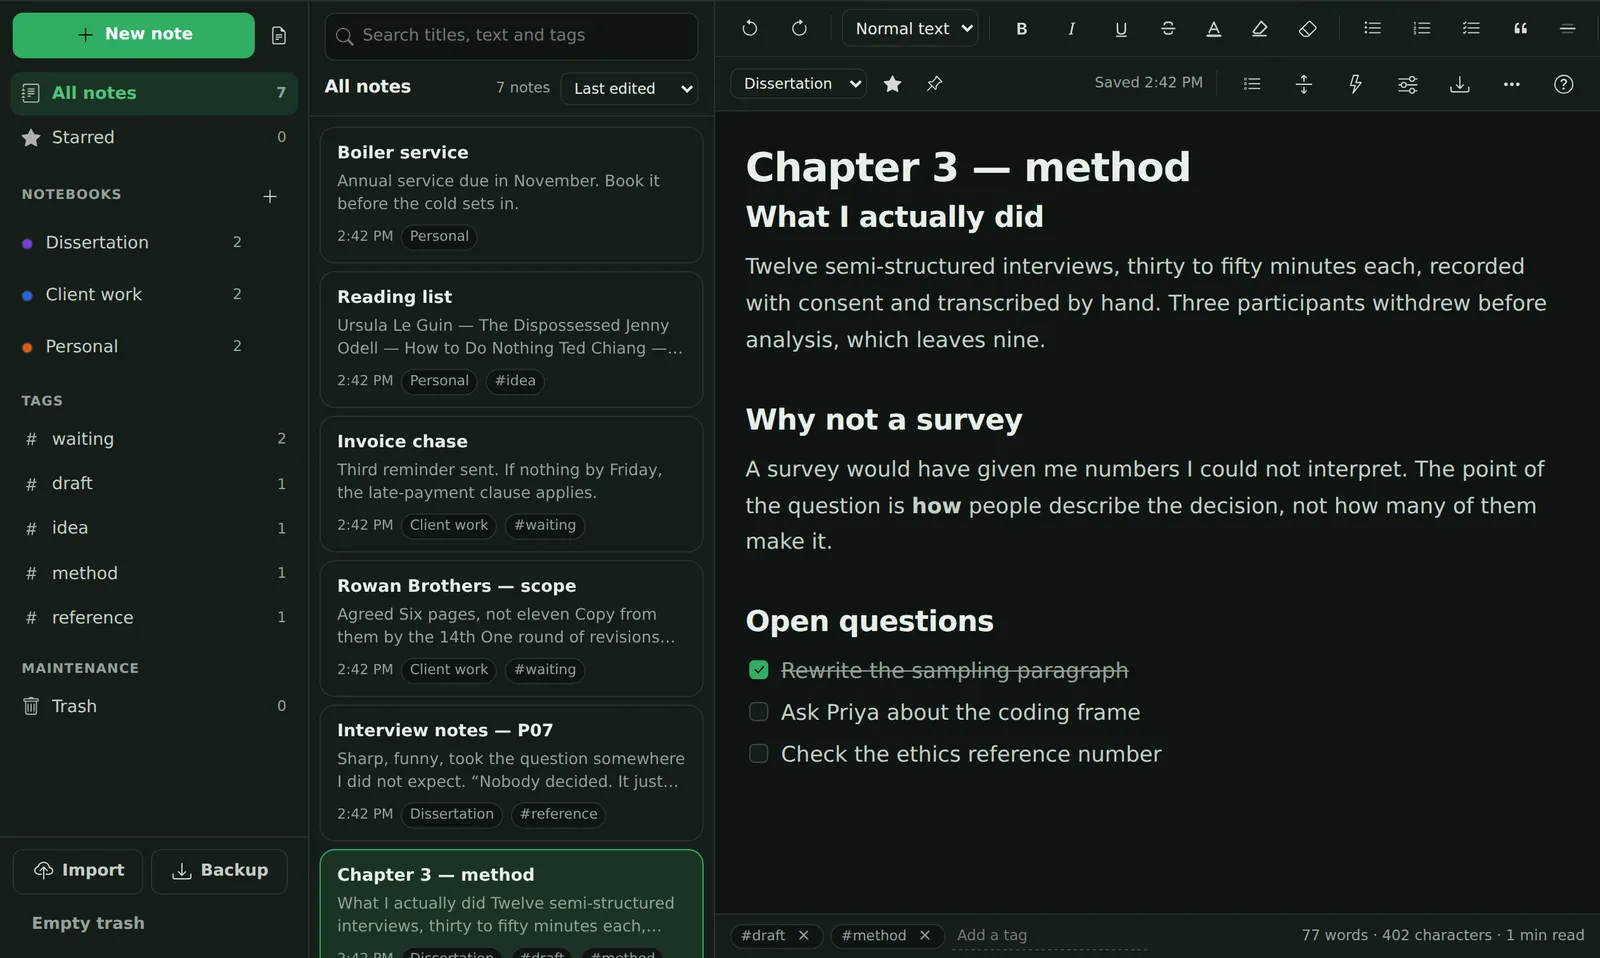Click the word count status text

tap(1442, 935)
